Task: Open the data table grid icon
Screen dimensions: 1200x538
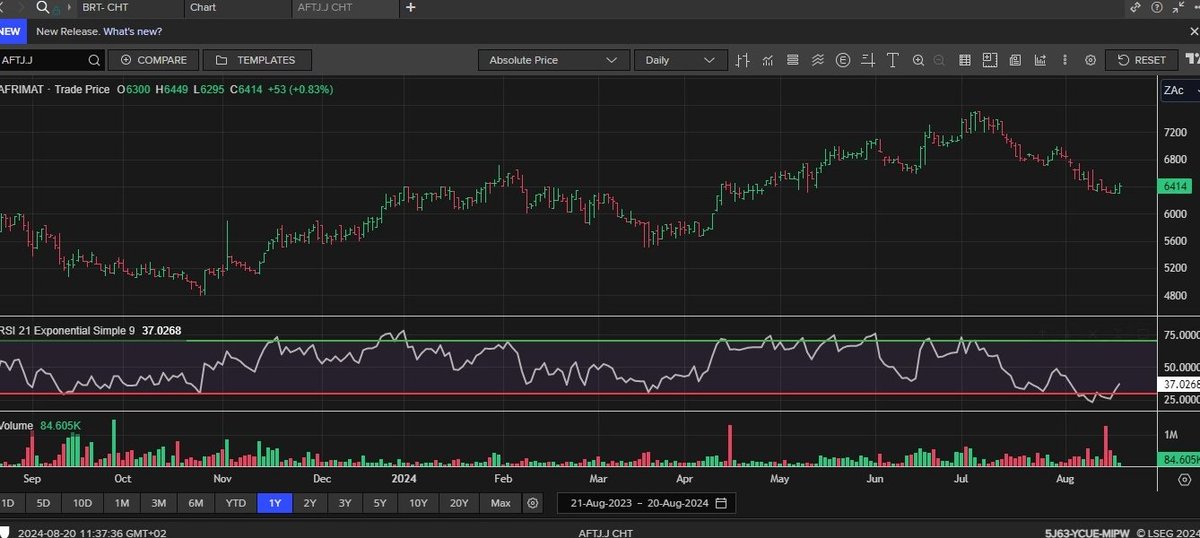Action: 965,60
